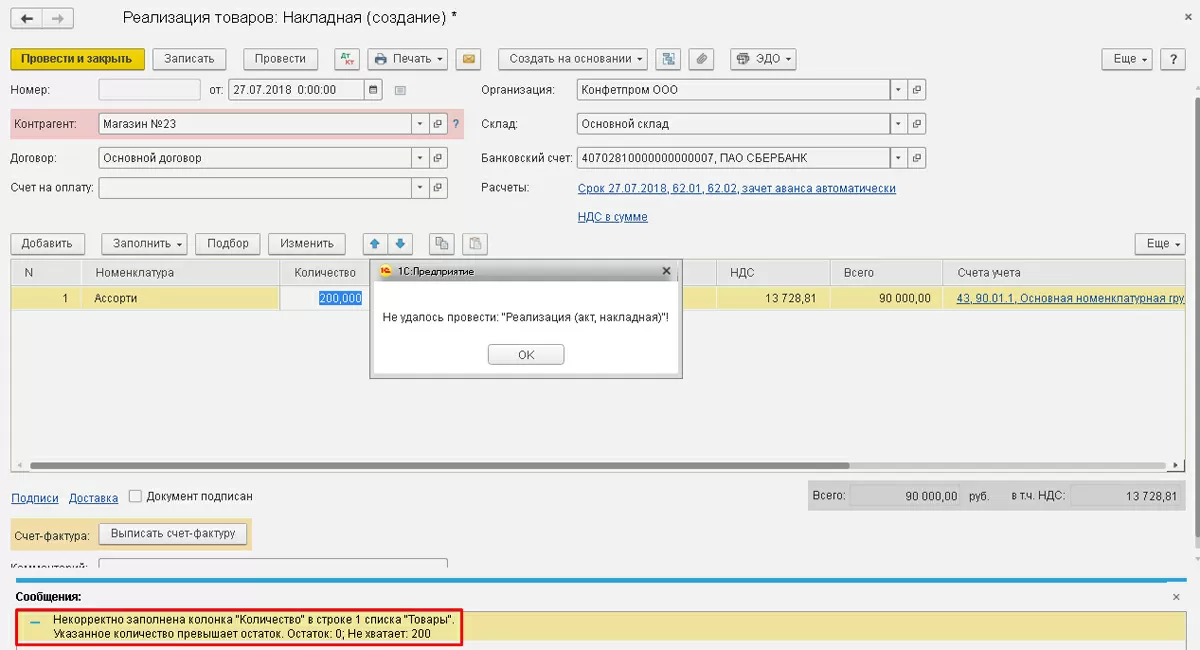
Task: Open the calendar date picker icon
Action: pyautogui.click(x=374, y=90)
